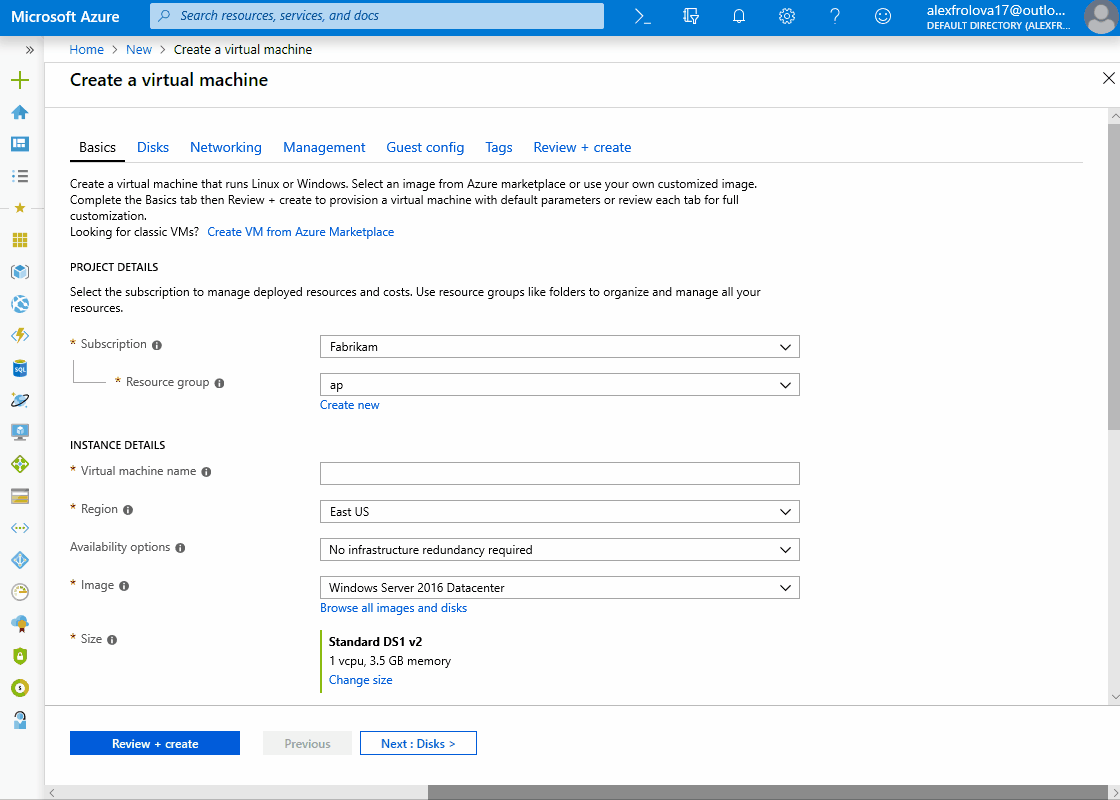Switch to the Guest config tab
The height and width of the screenshot is (800, 1120).
425,147
